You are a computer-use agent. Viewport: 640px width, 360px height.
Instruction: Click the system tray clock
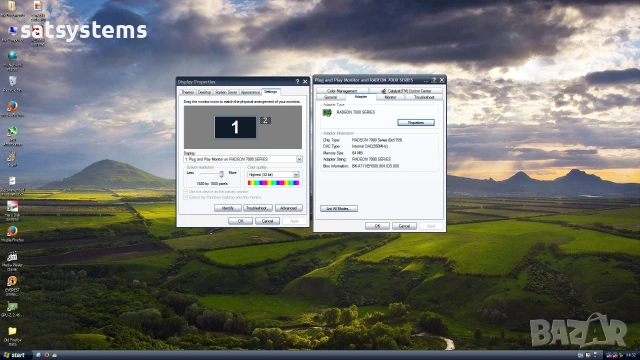(631, 355)
